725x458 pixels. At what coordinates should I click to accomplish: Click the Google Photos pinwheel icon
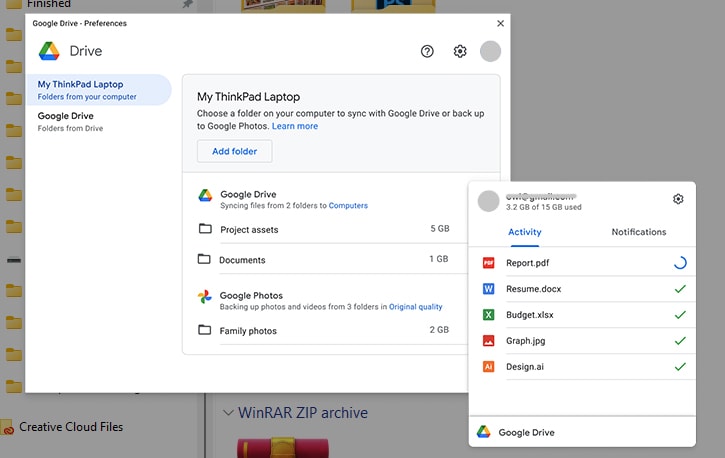tap(204, 296)
